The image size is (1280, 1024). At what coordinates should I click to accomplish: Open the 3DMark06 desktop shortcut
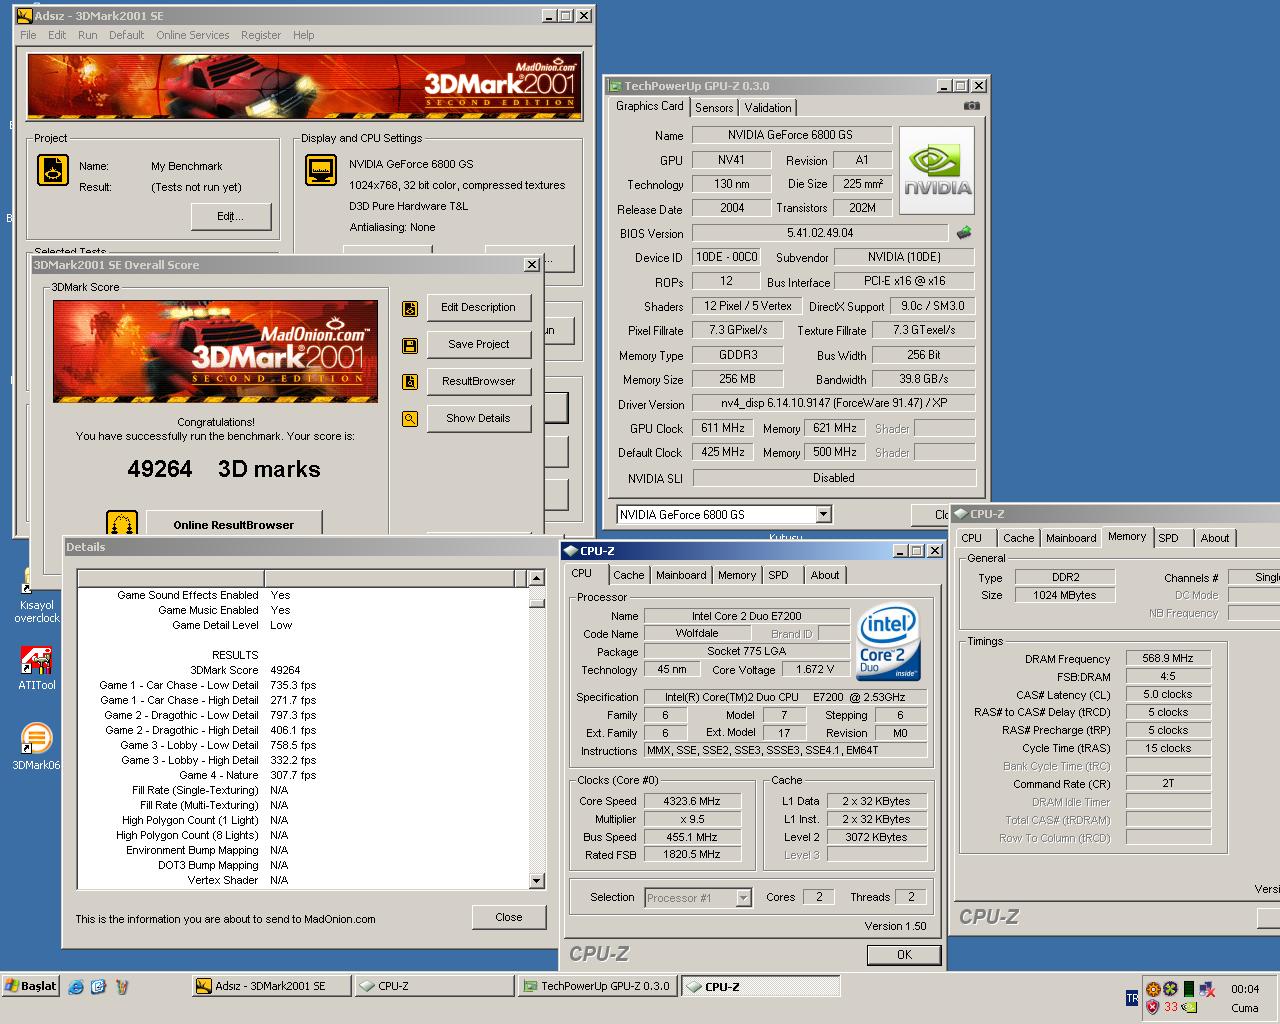coord(36,746)
